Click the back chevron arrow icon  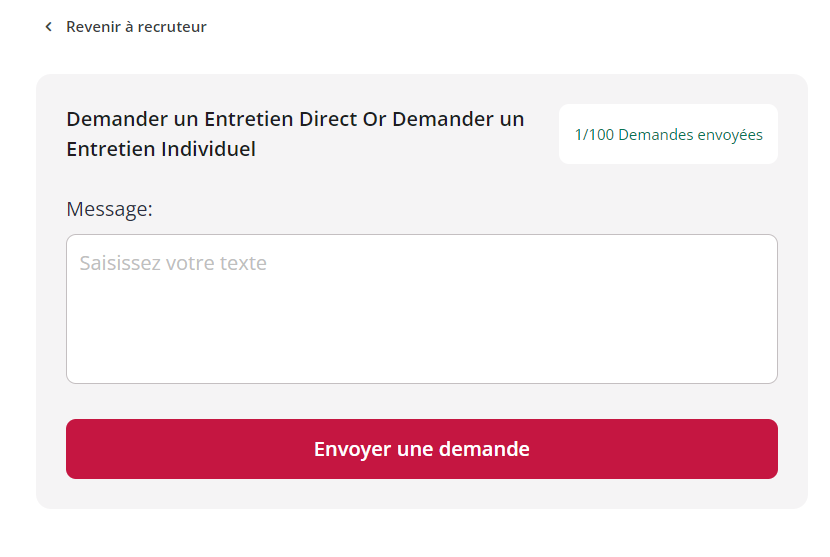[x=49, y=26]
